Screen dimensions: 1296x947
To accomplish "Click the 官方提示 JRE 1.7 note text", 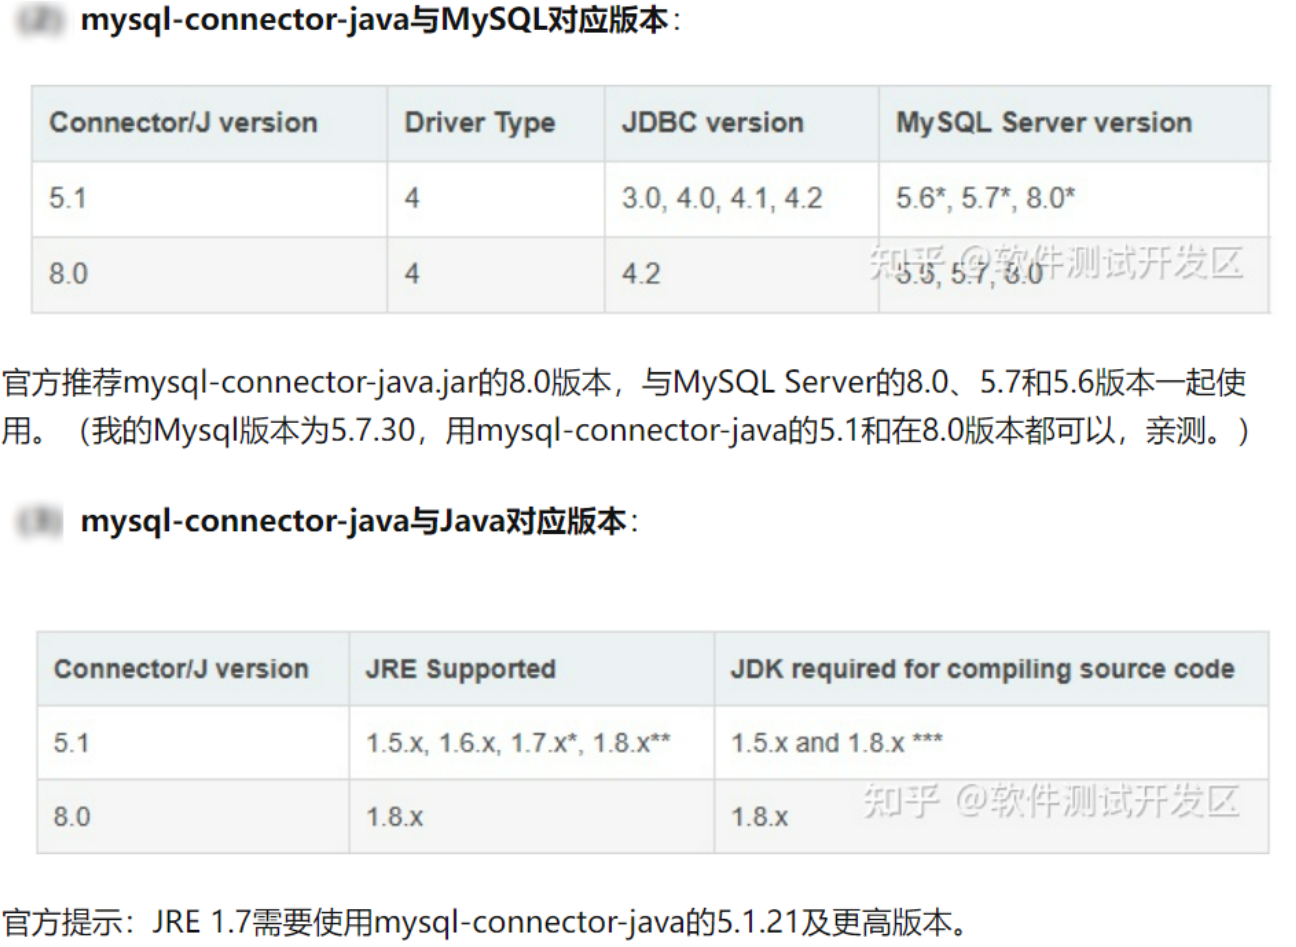I will (485, 921).
